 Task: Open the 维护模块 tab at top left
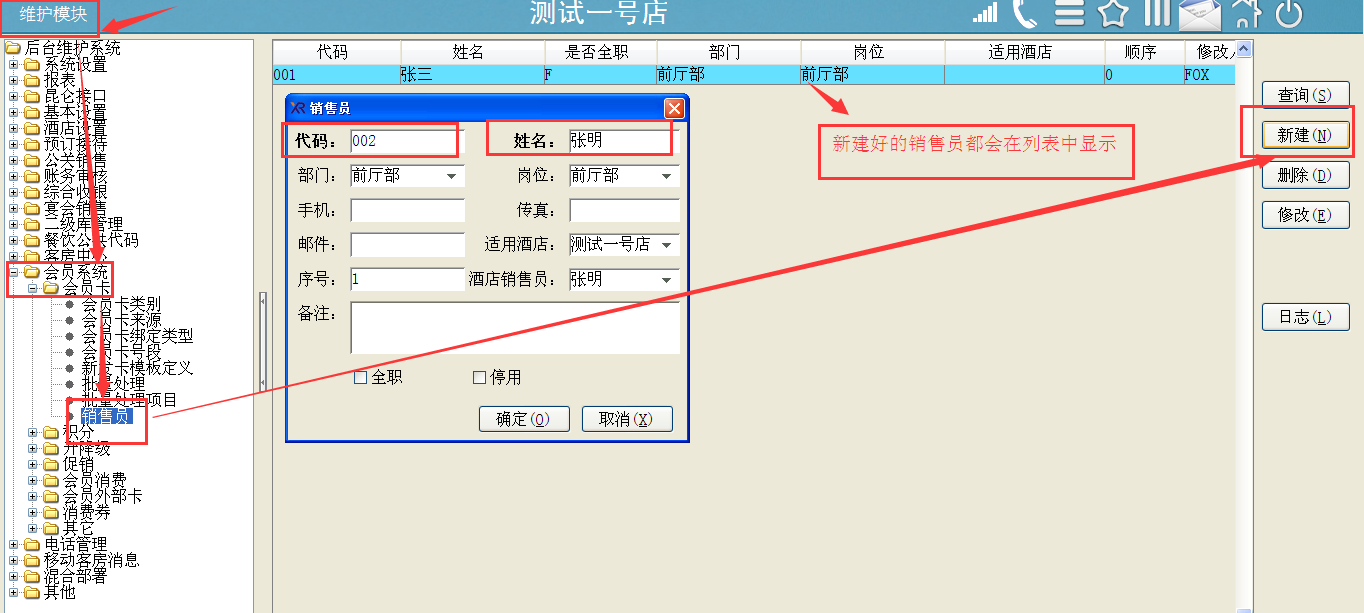tap(54, 14)
